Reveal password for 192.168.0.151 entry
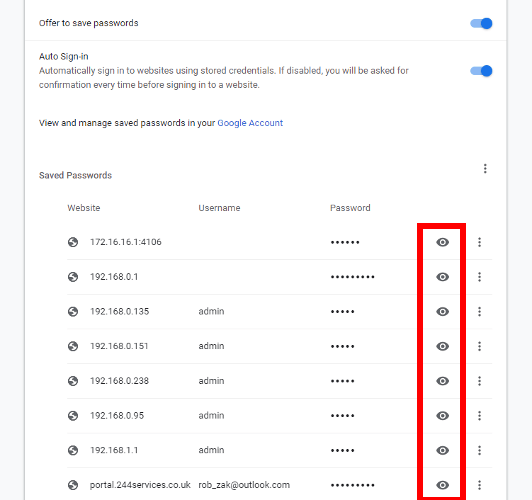The width and height of the screenshot is (532, 500). 442,346
